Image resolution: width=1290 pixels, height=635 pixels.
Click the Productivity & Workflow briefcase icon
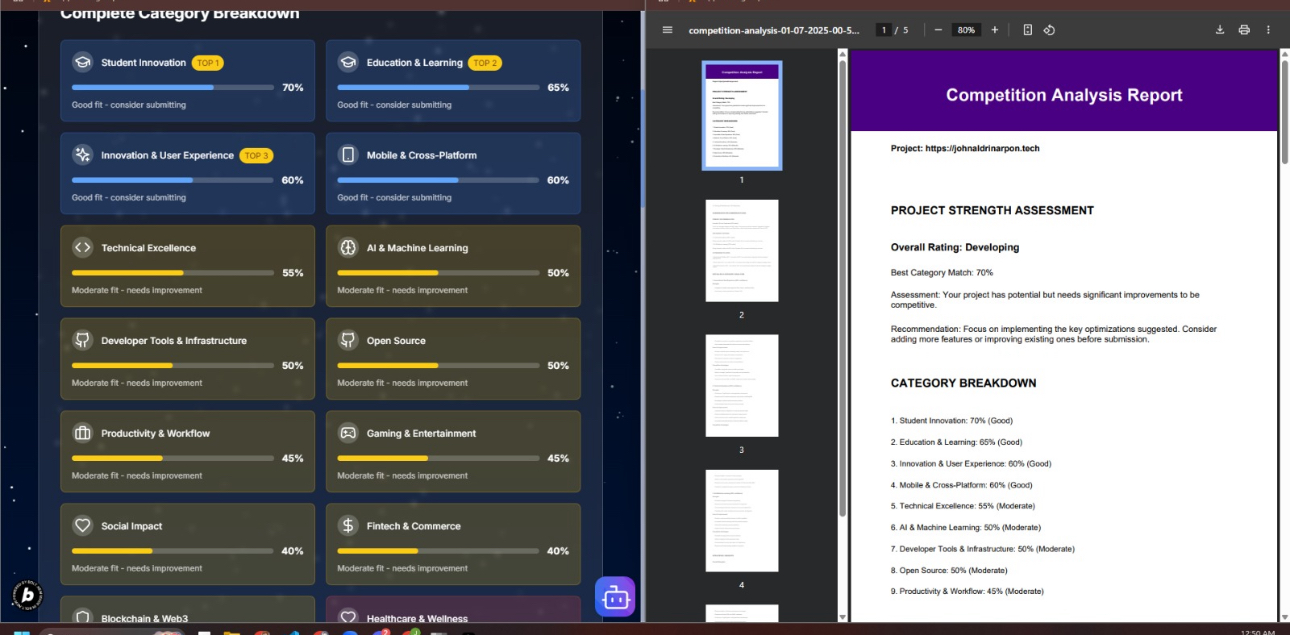click(x=82, y=433)
